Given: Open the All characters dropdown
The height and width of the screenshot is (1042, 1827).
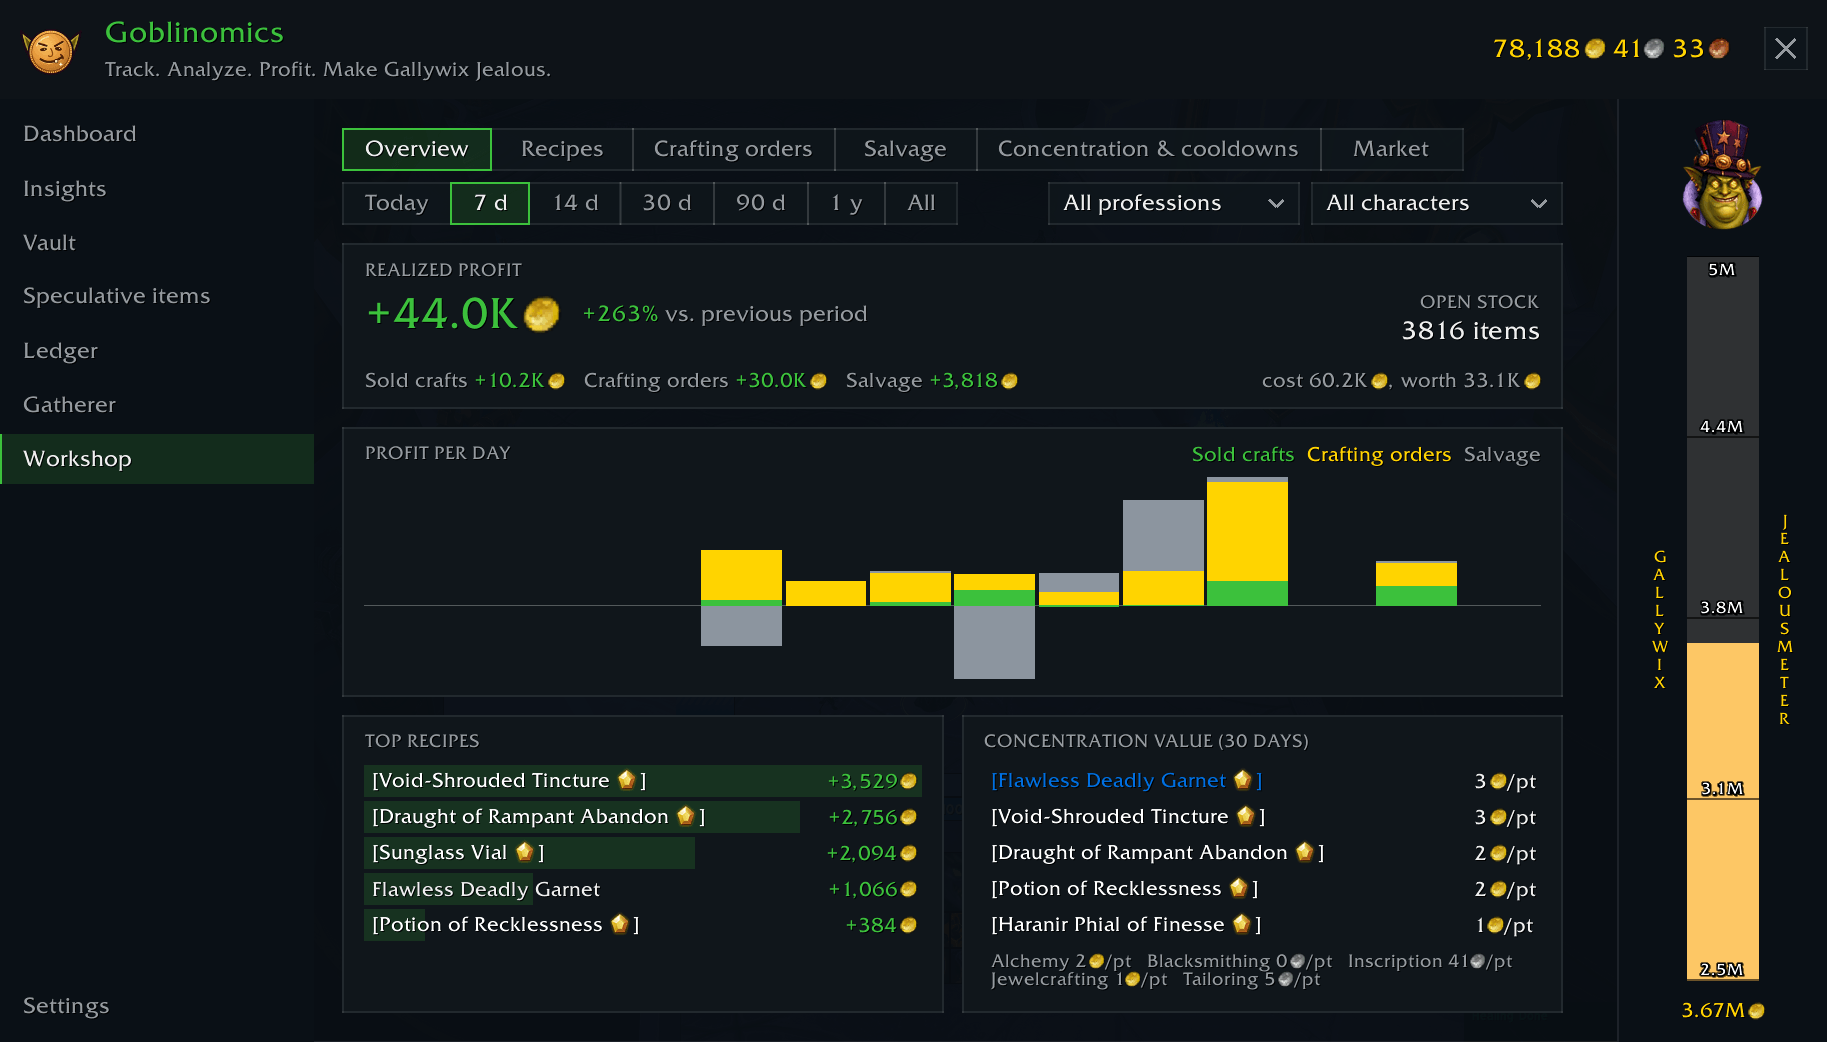Looking at the screenshot, I should coord(1436,203).
